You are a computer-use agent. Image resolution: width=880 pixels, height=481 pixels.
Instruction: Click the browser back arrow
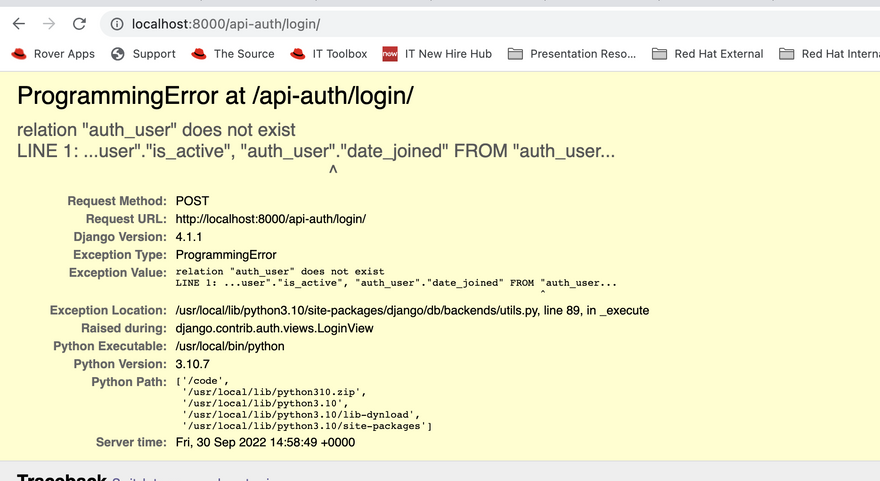click(19, 23)
